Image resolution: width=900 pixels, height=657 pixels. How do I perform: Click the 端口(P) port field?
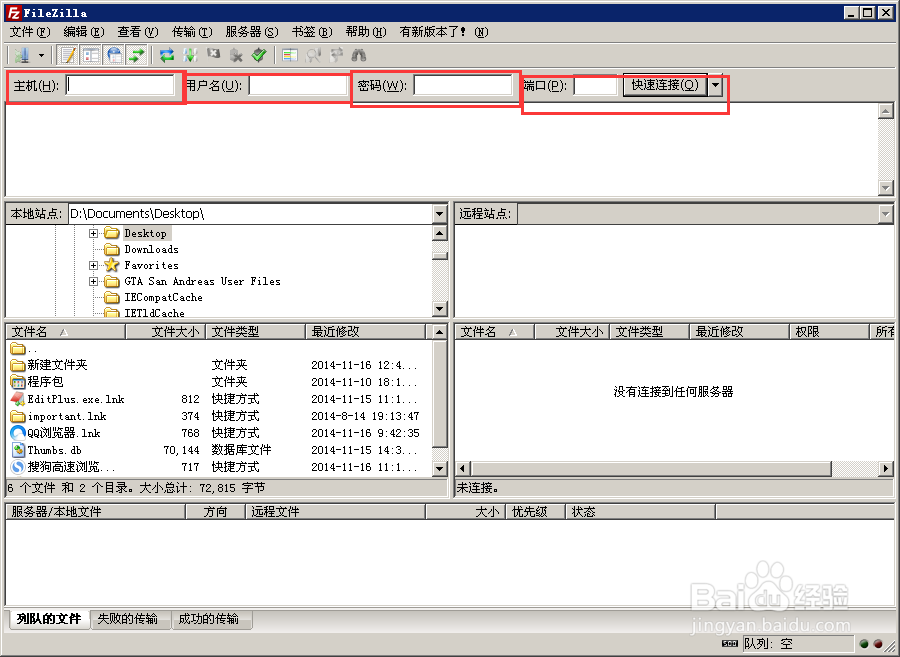pos(595,85)
